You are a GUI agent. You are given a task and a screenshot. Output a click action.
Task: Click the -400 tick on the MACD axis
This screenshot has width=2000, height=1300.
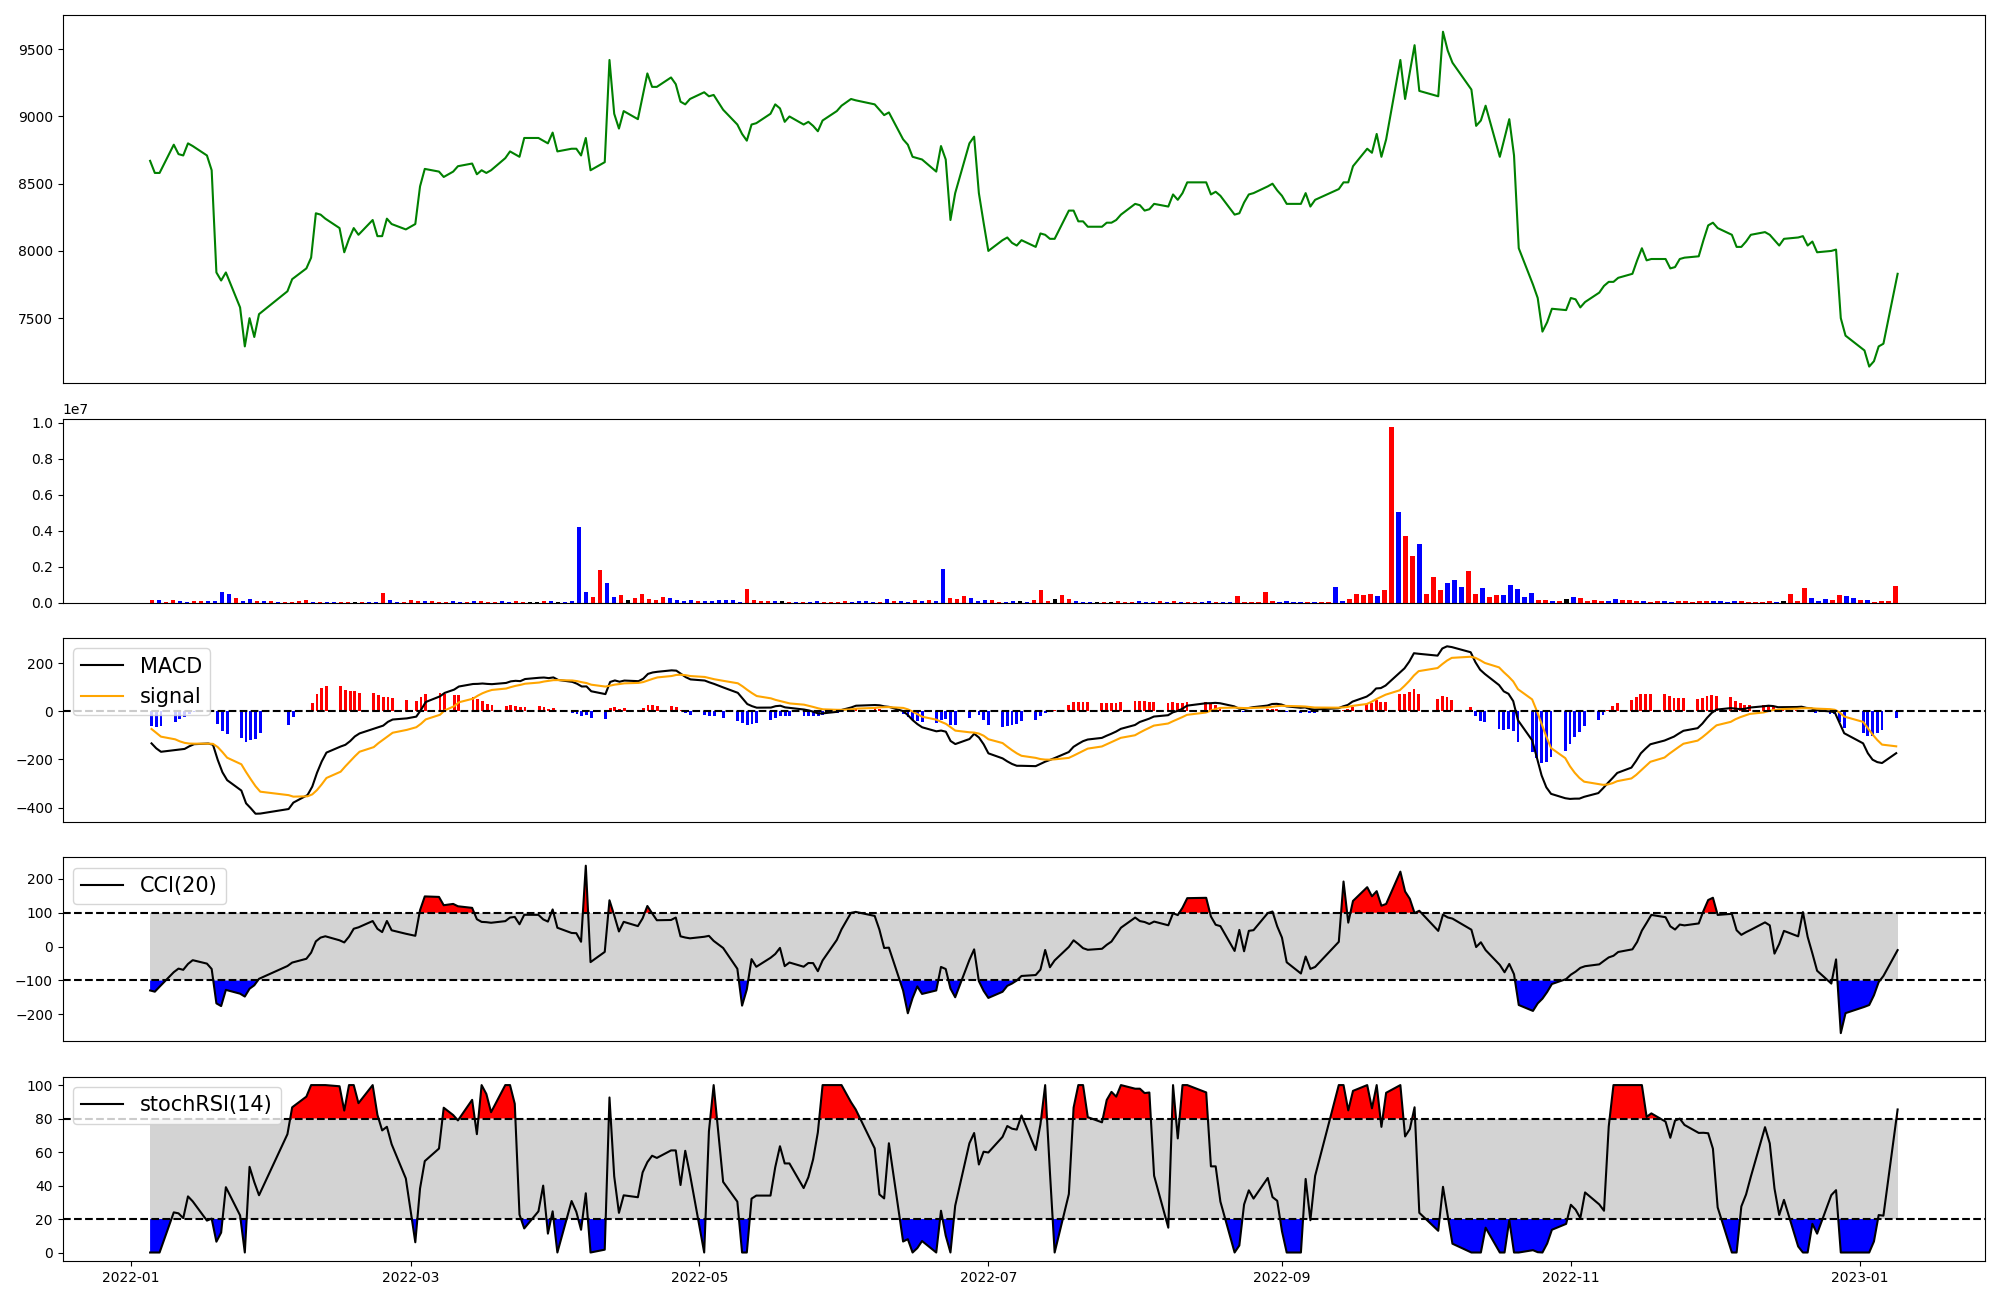pos(34,808)
